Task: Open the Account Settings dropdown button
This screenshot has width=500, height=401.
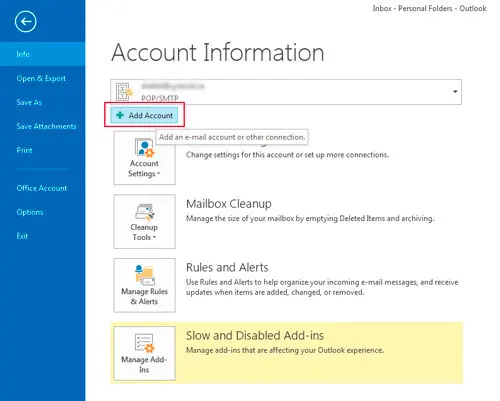Action: (144, 158)
